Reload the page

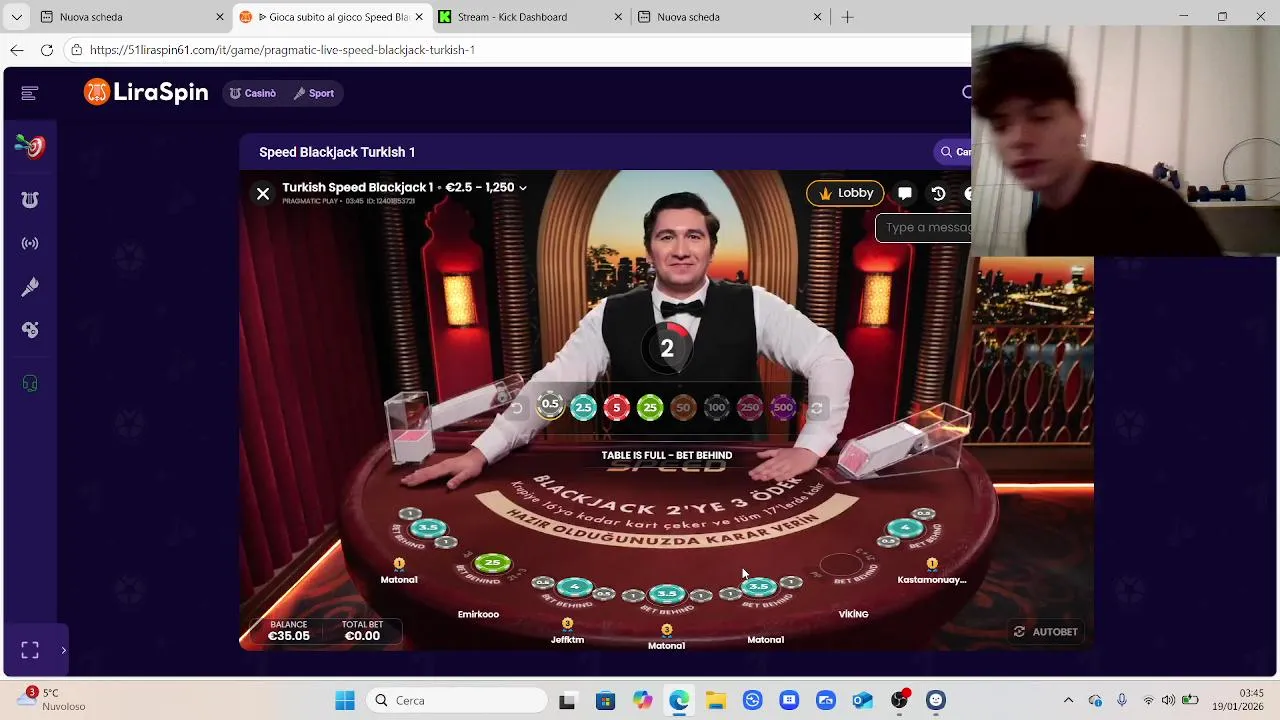coord(46,50)
